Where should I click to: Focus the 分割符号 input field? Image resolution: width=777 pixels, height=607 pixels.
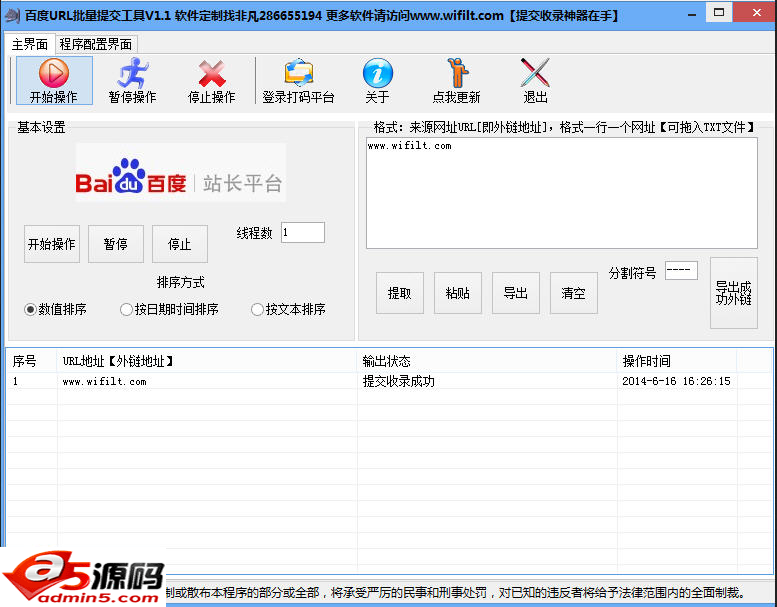coord(681,271)
